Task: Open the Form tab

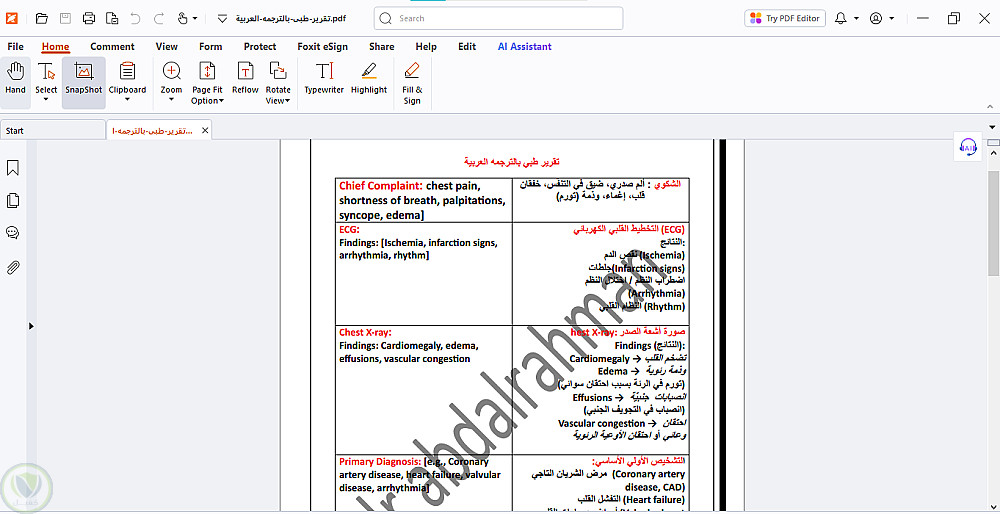Action: click(x=210, y=47)
